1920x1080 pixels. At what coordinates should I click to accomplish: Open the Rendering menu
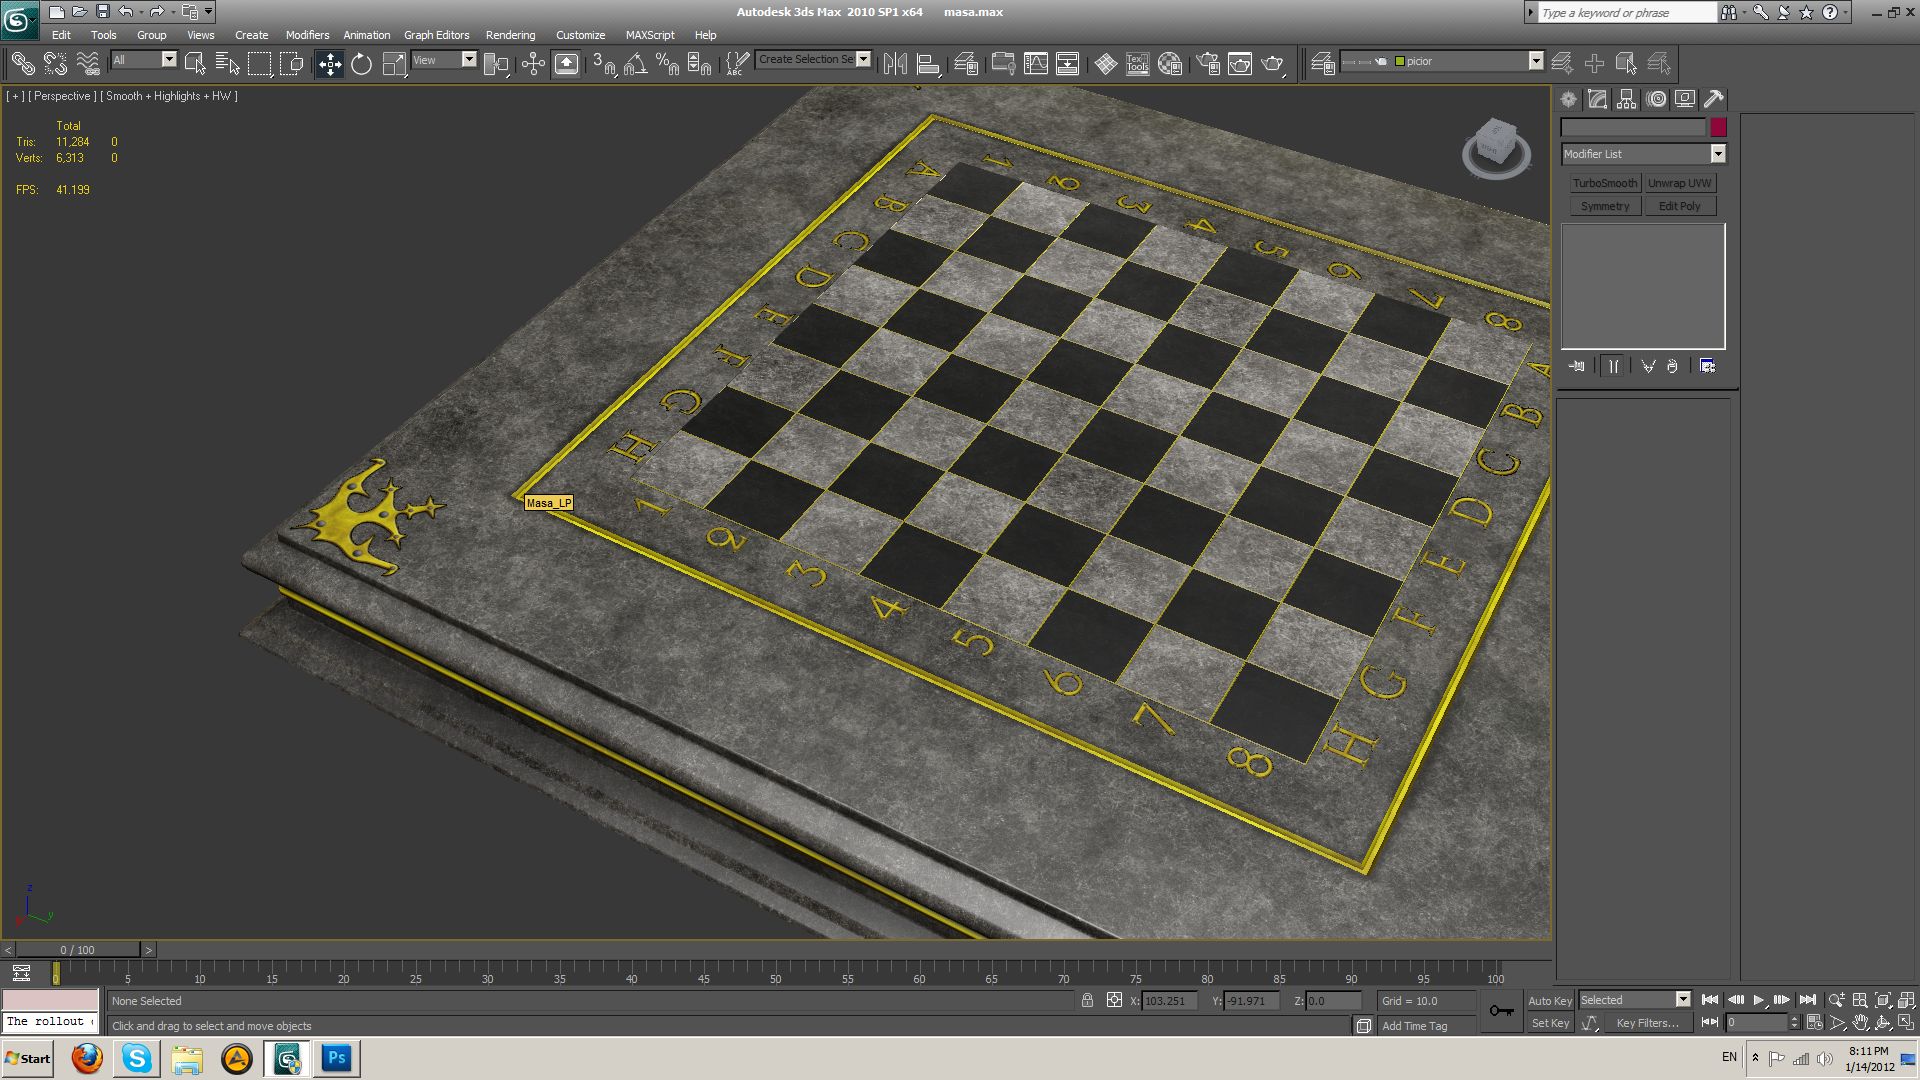510,35
